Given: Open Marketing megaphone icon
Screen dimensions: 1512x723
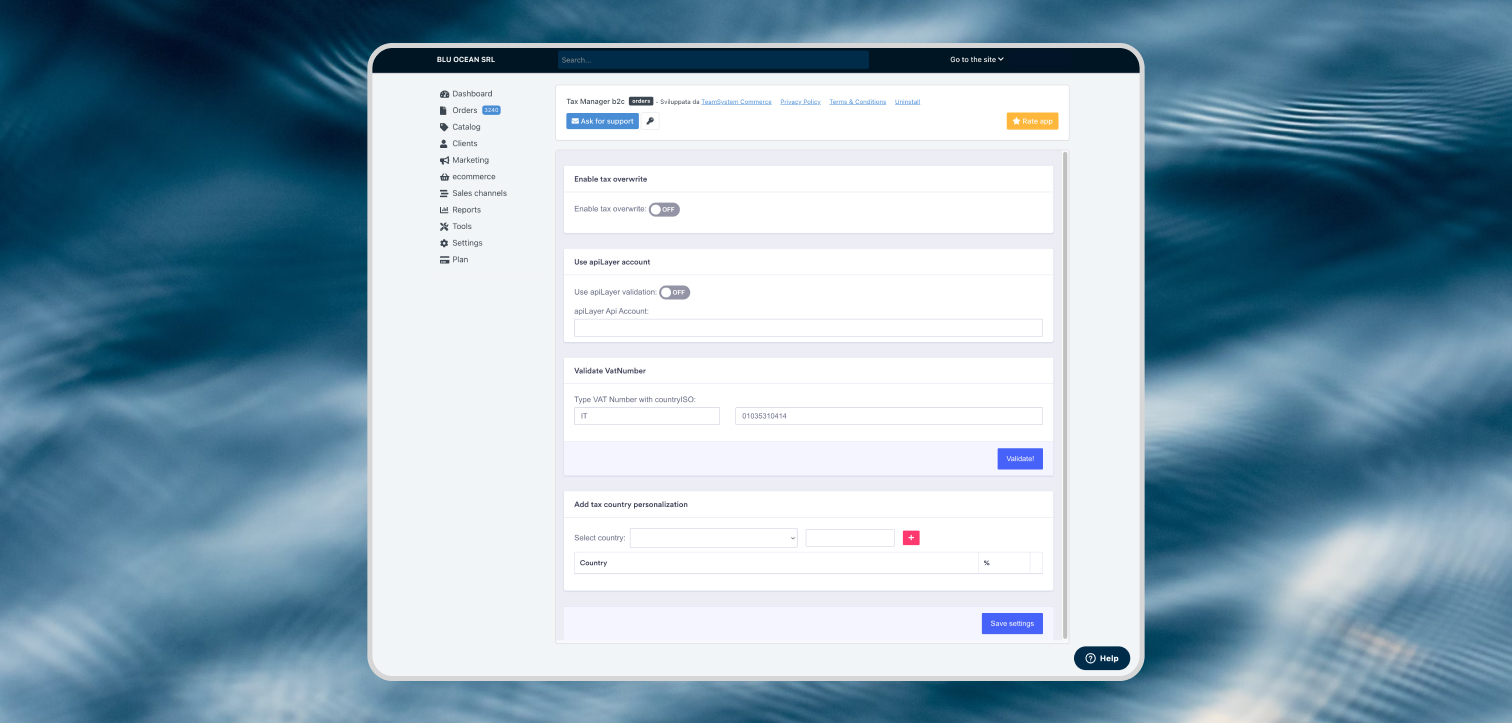Looking at the screenshot, I should [444, 160].
